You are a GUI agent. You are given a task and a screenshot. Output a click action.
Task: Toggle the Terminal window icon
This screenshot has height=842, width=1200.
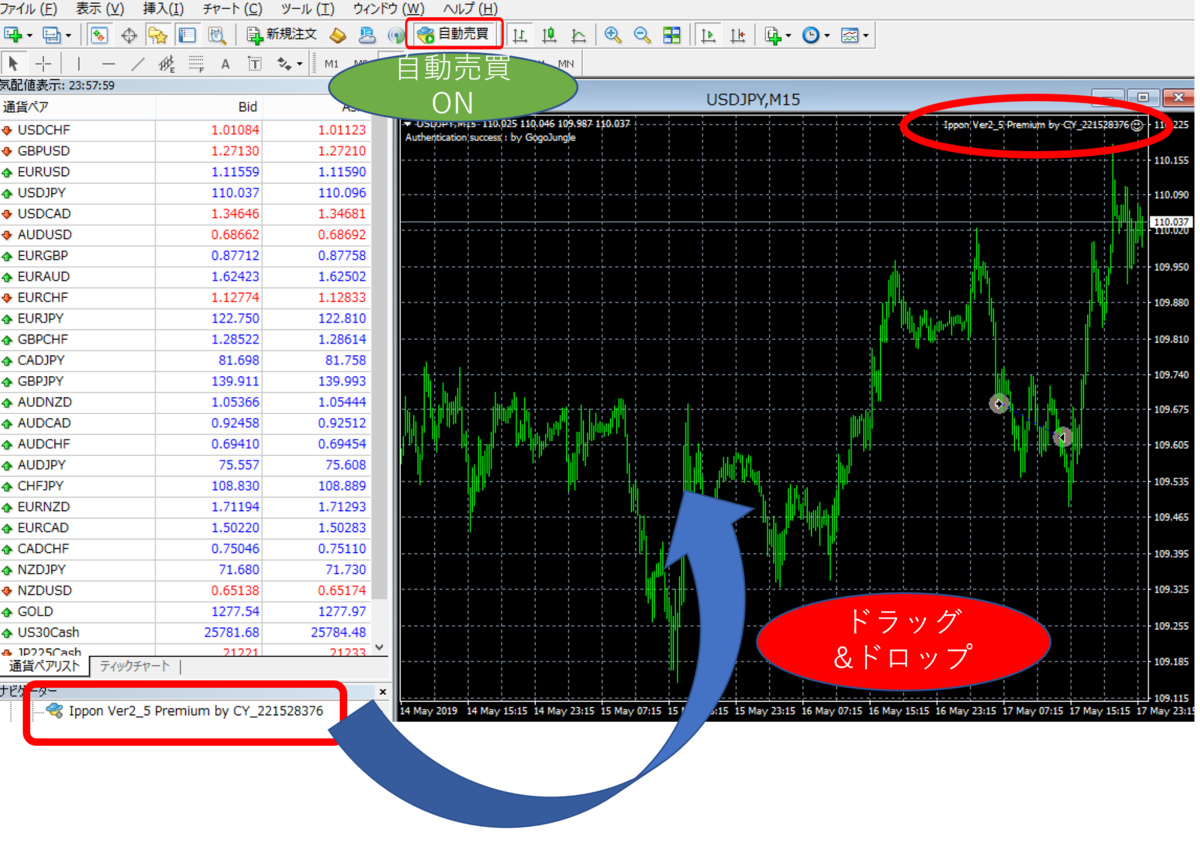click(x=187, y=35)
